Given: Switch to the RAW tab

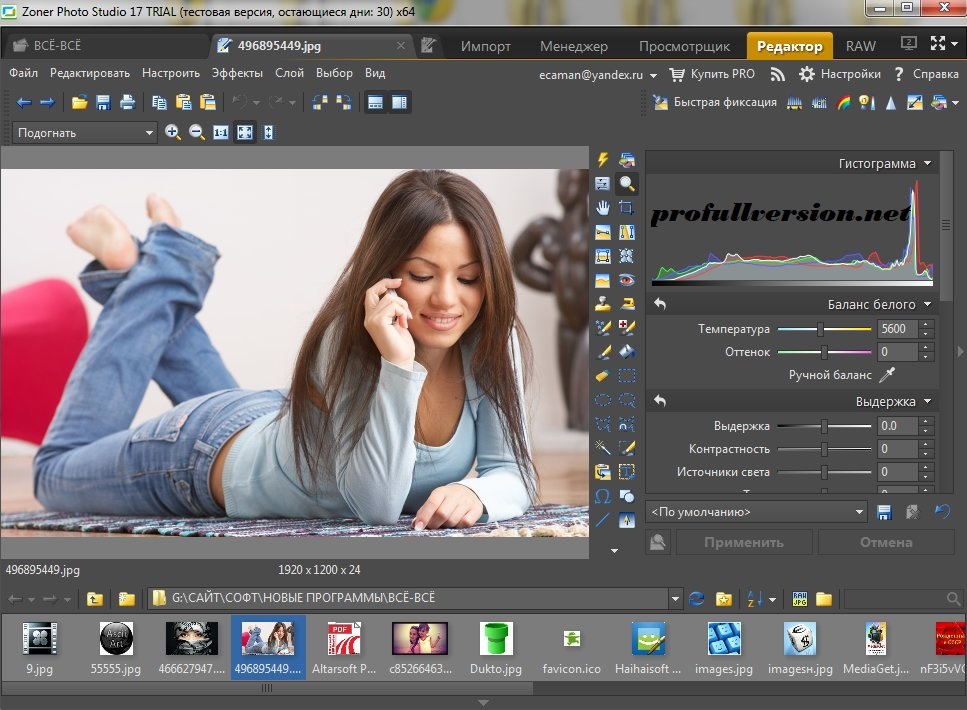Looking at the screenshot, I should [x=859, y=45].
